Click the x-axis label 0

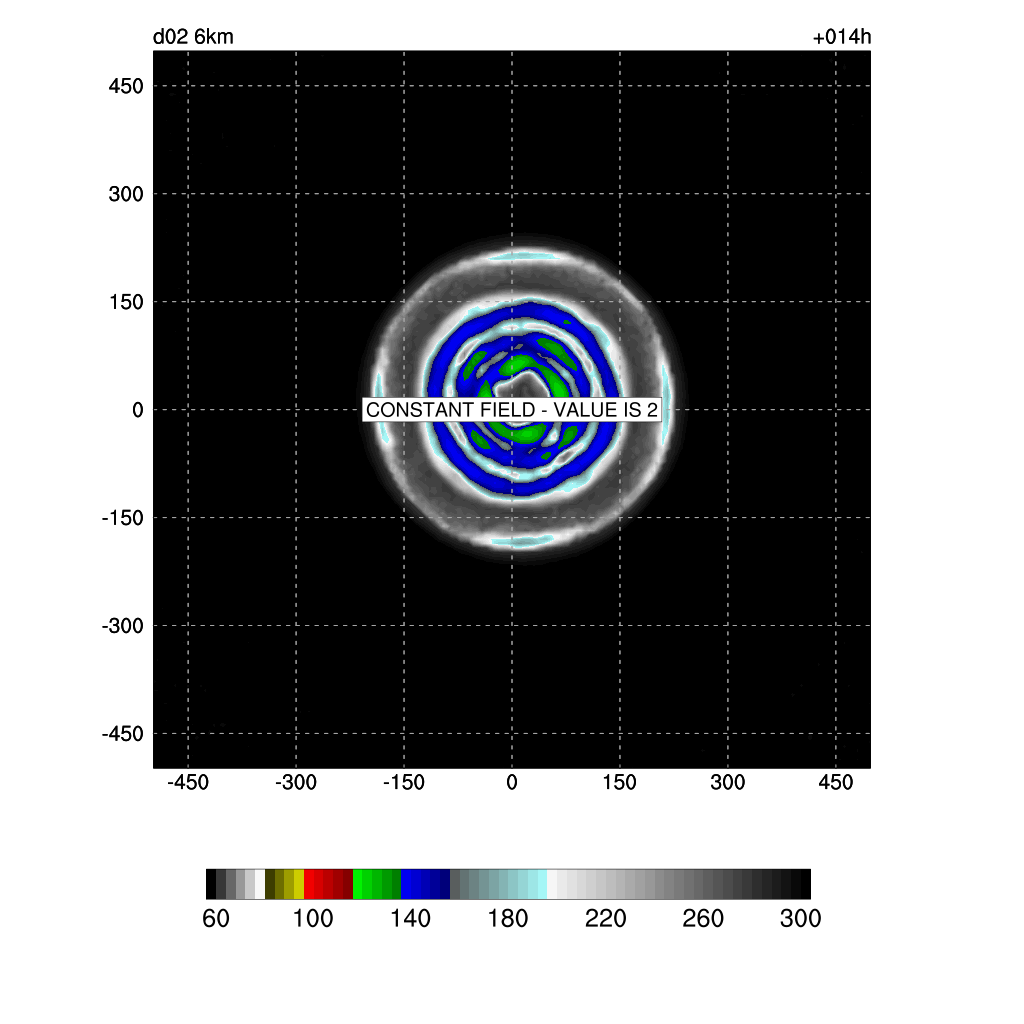(512, 782)
